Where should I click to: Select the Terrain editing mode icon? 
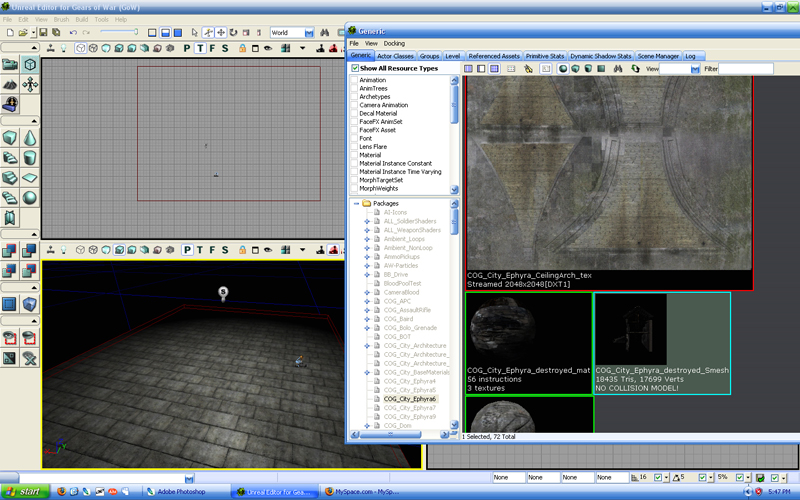[x=10, y=84]
